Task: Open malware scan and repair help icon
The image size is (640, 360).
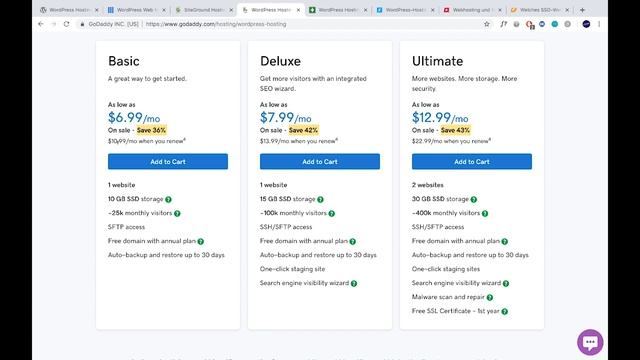Action: (490, 298)
